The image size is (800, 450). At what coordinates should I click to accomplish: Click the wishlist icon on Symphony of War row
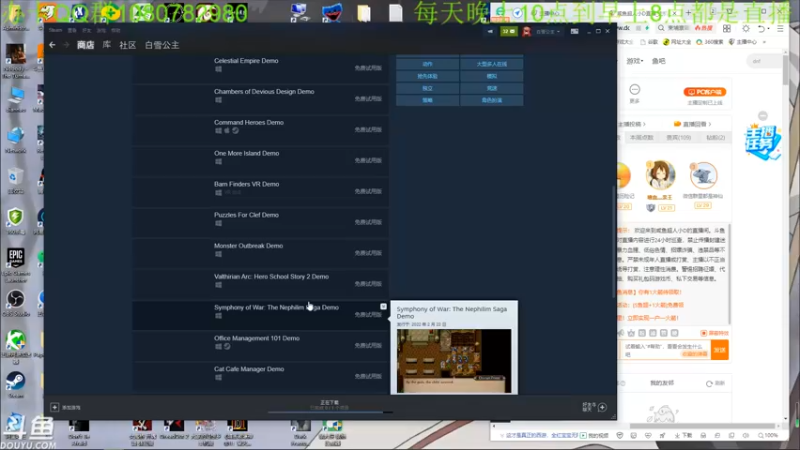coord(383,306)
